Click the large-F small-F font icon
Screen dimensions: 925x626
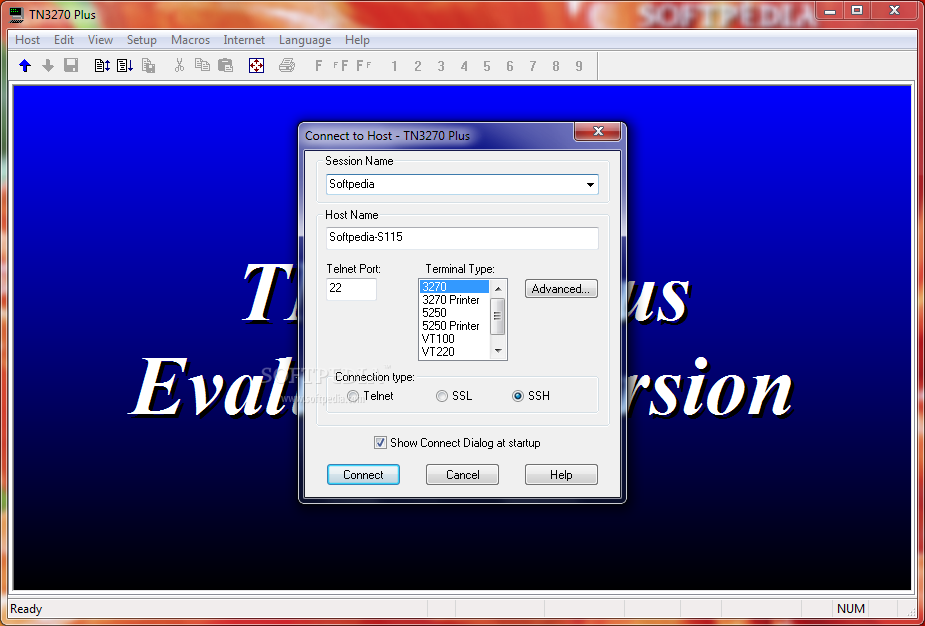pyautogui.click(x=364, y=65)
